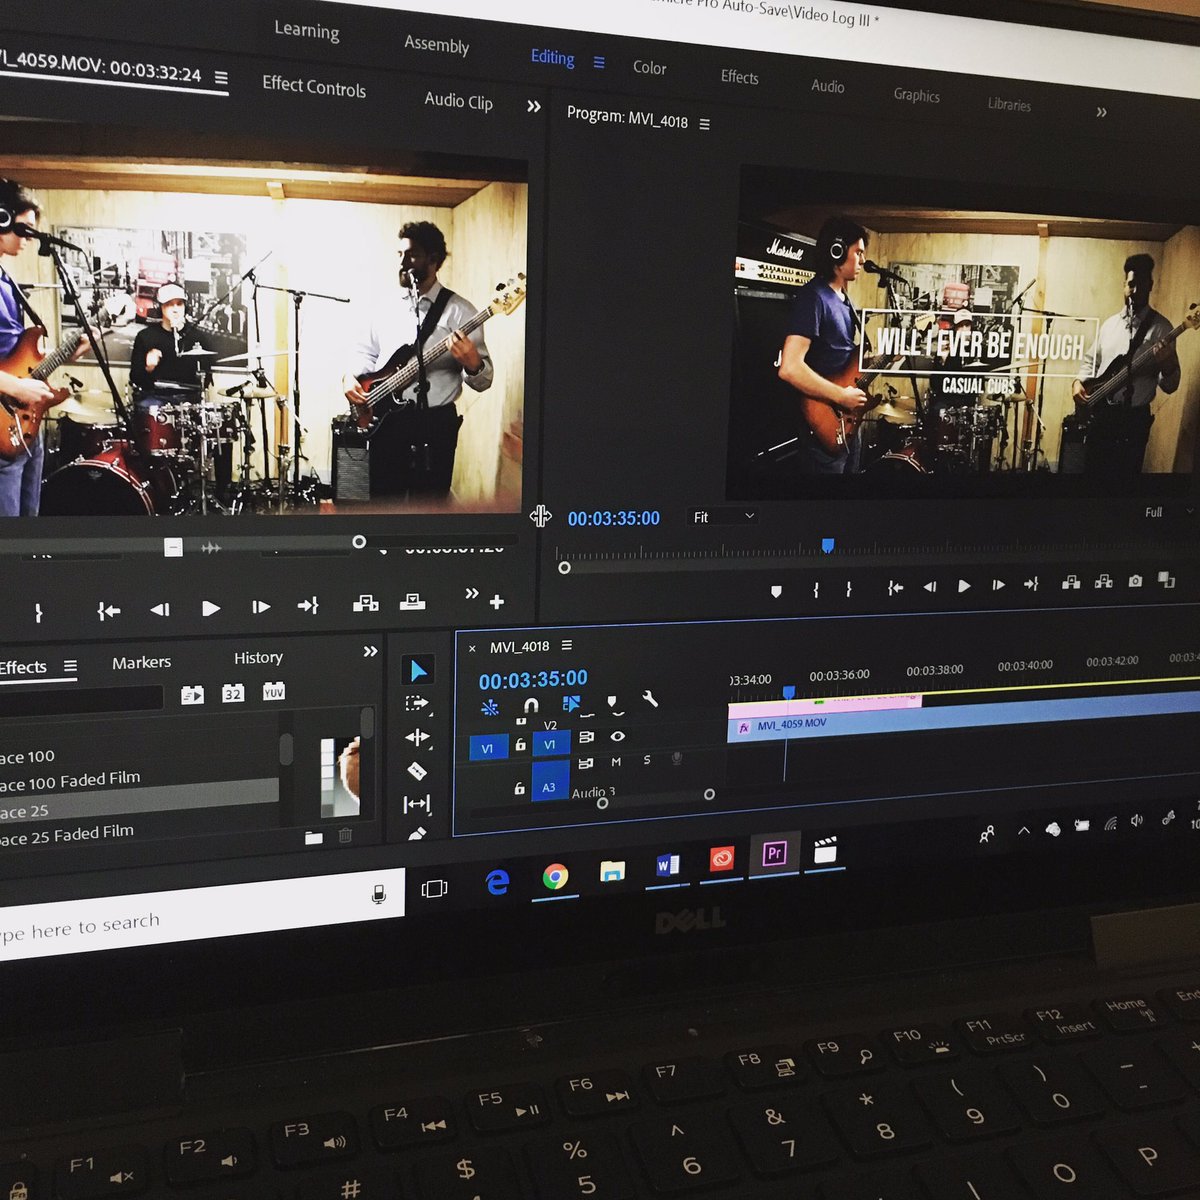1200x1200 pixels.
Task: Add marker in Program monitor
Action: pos(776,592)
